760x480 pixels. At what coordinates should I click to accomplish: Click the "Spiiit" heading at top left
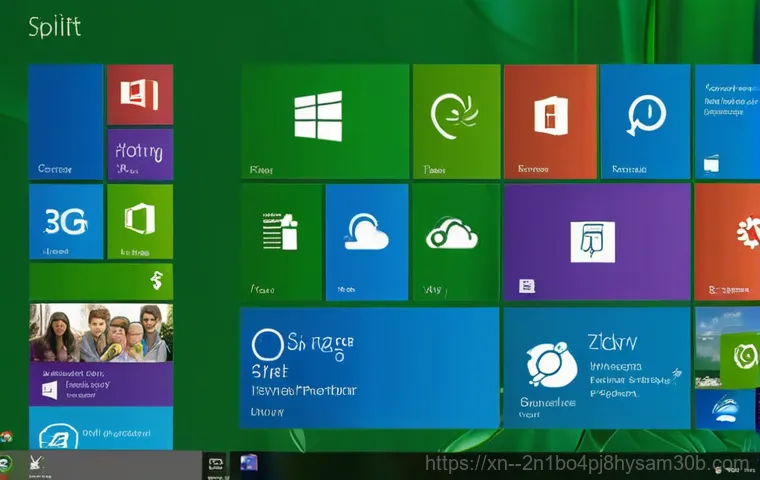(x=54, y=27)
